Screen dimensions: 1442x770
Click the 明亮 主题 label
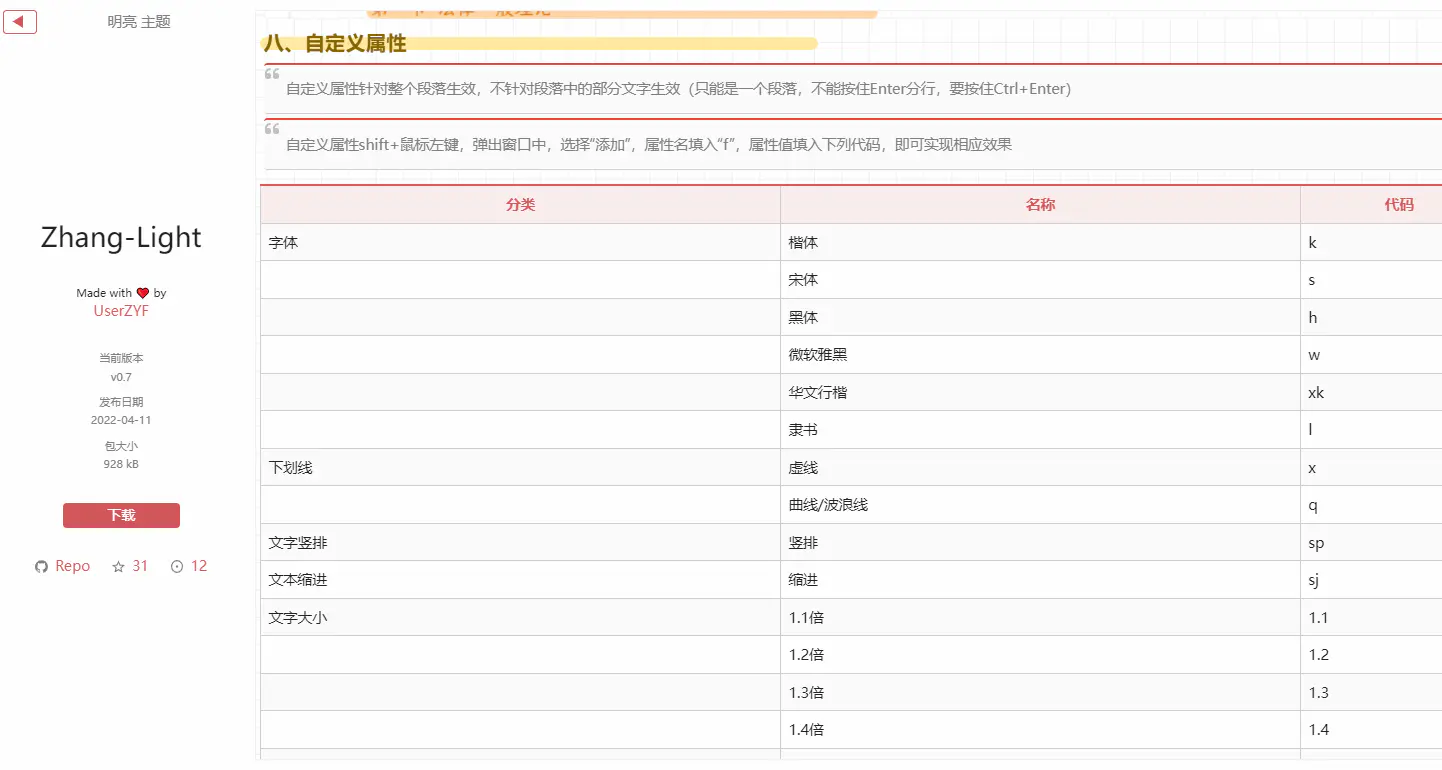point(139,22)
